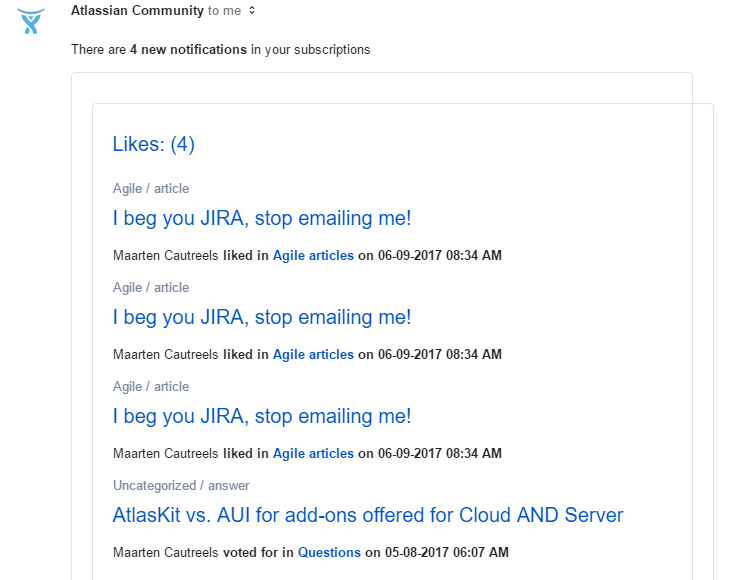
Task: Expand recipient details arrow beside "to me"
Action: click(x=252, y=10)
